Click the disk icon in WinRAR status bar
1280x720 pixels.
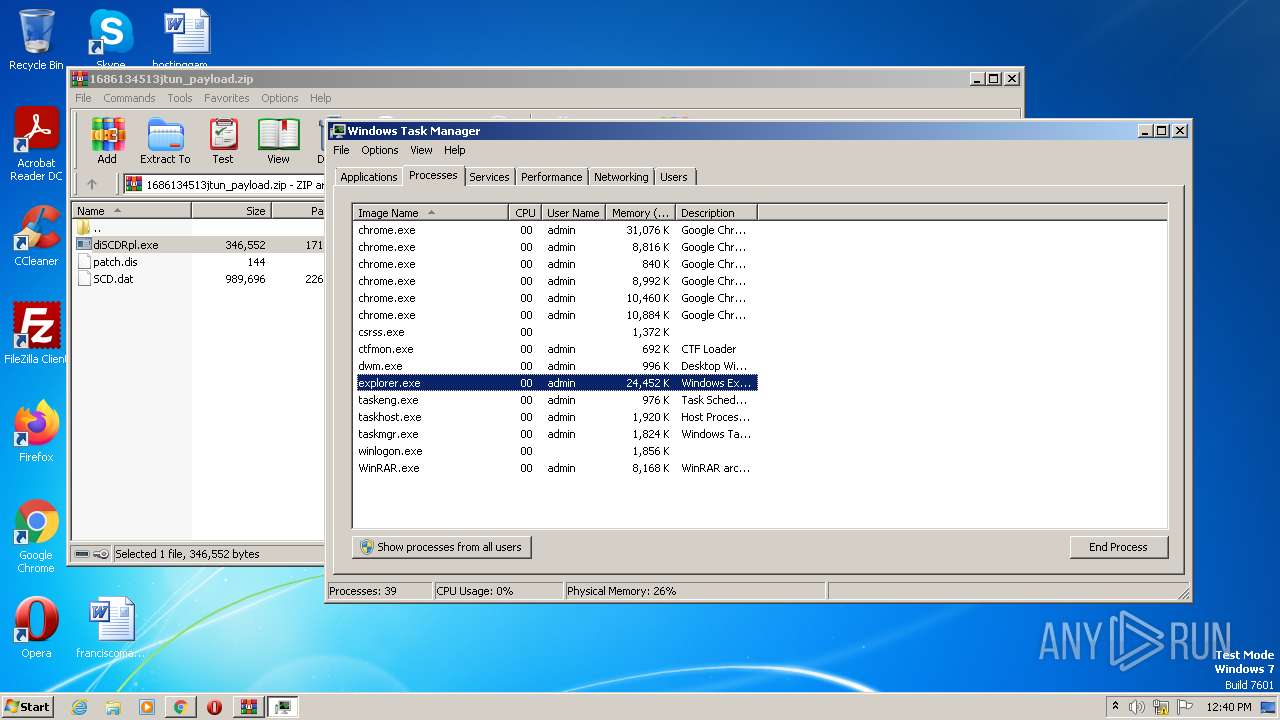click(82, 554)
